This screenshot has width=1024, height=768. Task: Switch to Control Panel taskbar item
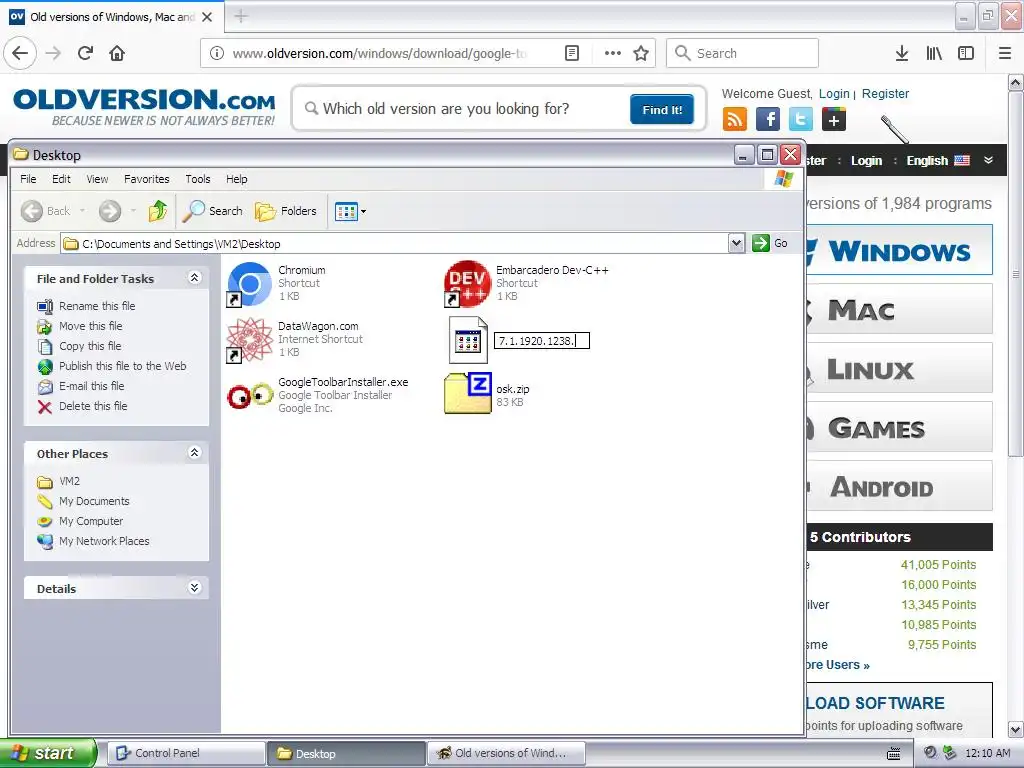[185, 753]
